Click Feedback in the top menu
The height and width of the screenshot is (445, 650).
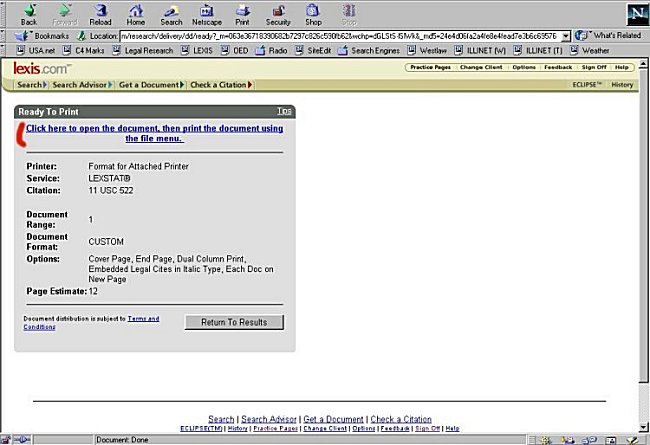pos(558,67)
